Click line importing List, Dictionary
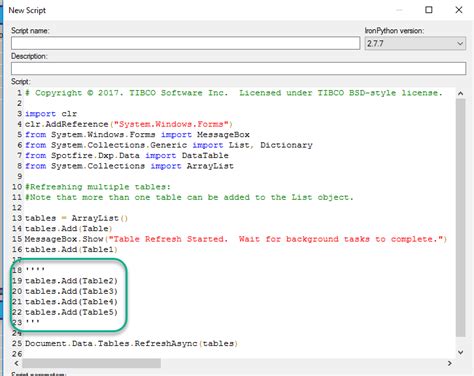474x376 pixels. [169, 145]
